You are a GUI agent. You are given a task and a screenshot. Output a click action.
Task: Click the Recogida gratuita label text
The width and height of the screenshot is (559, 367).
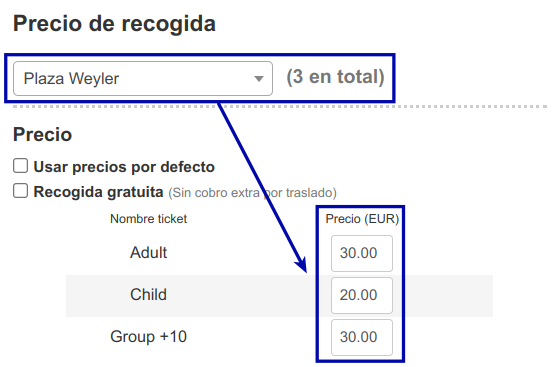[98, 192]
